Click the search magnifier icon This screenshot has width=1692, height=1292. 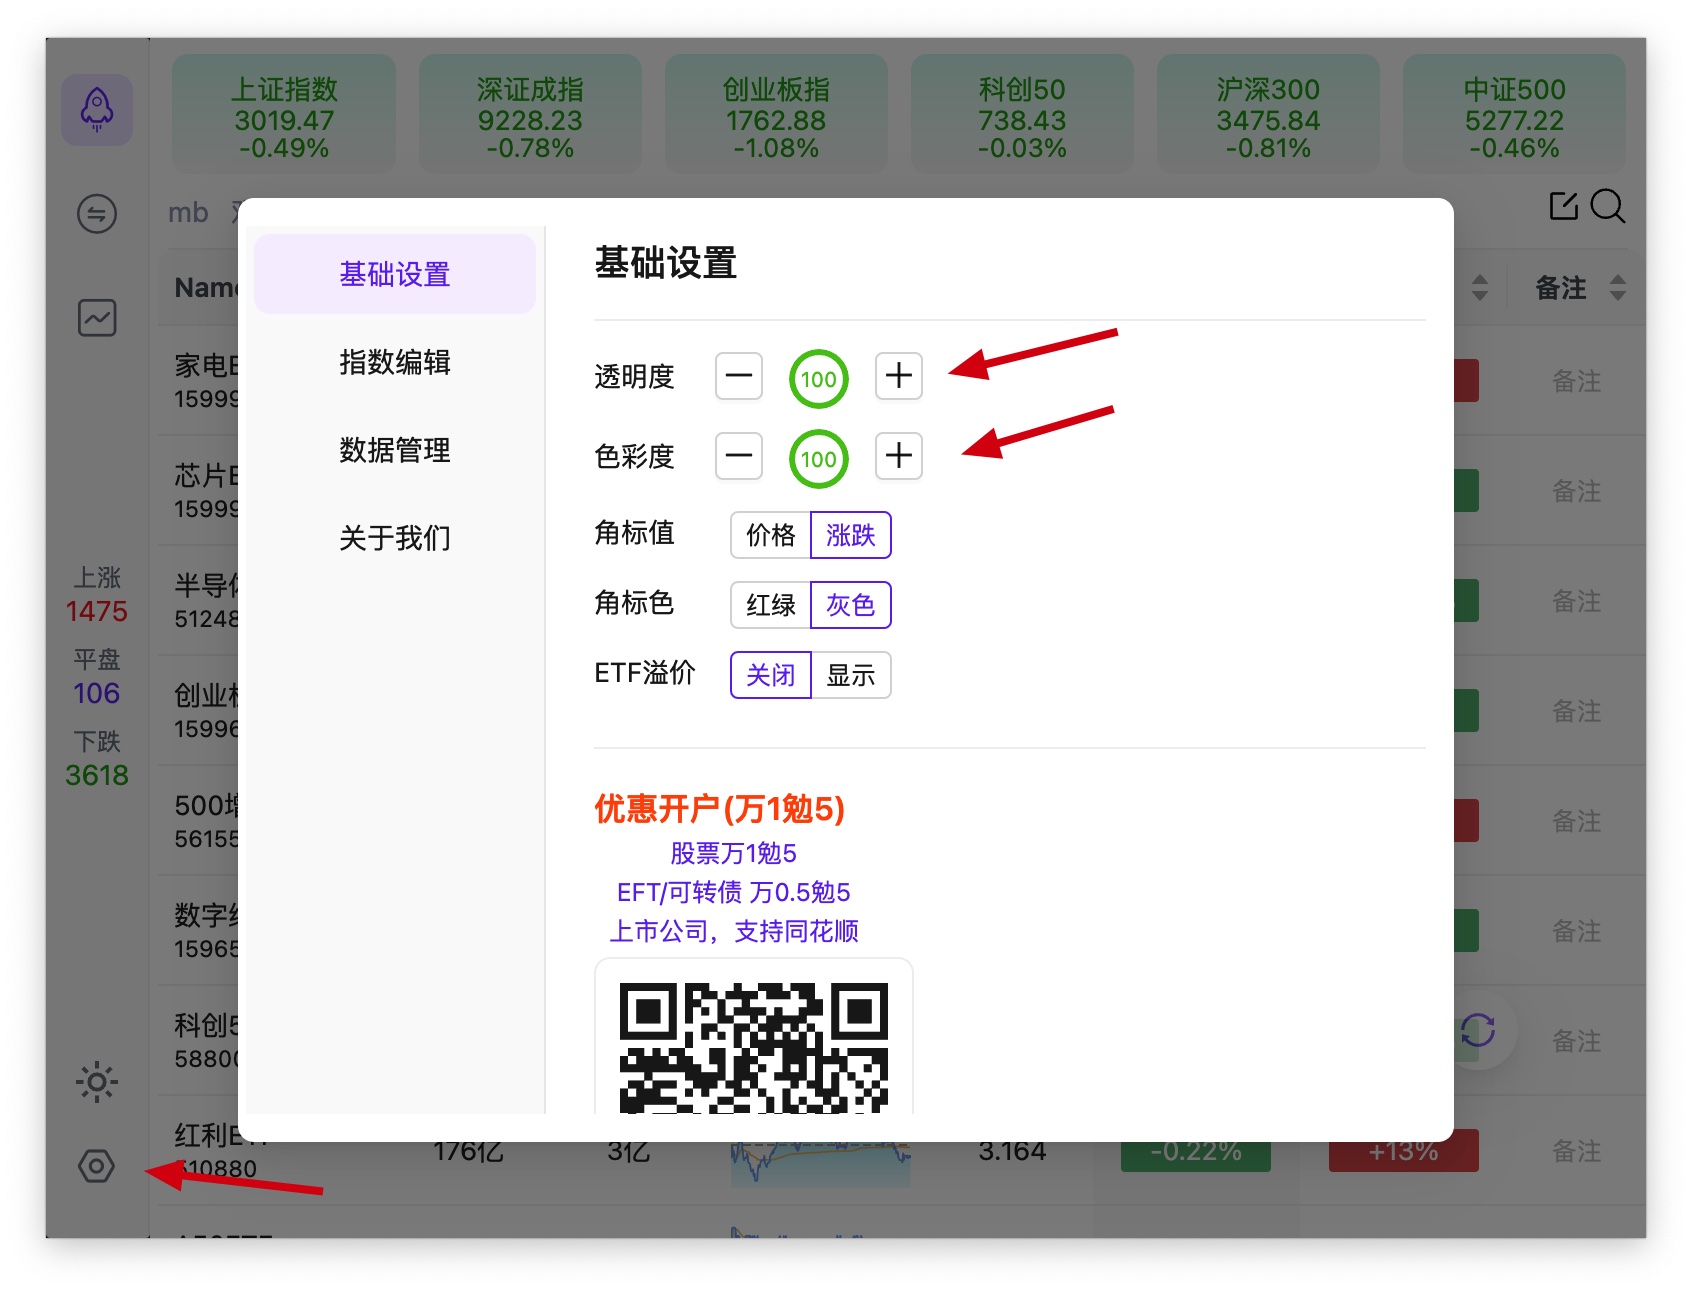point(1607,206)
